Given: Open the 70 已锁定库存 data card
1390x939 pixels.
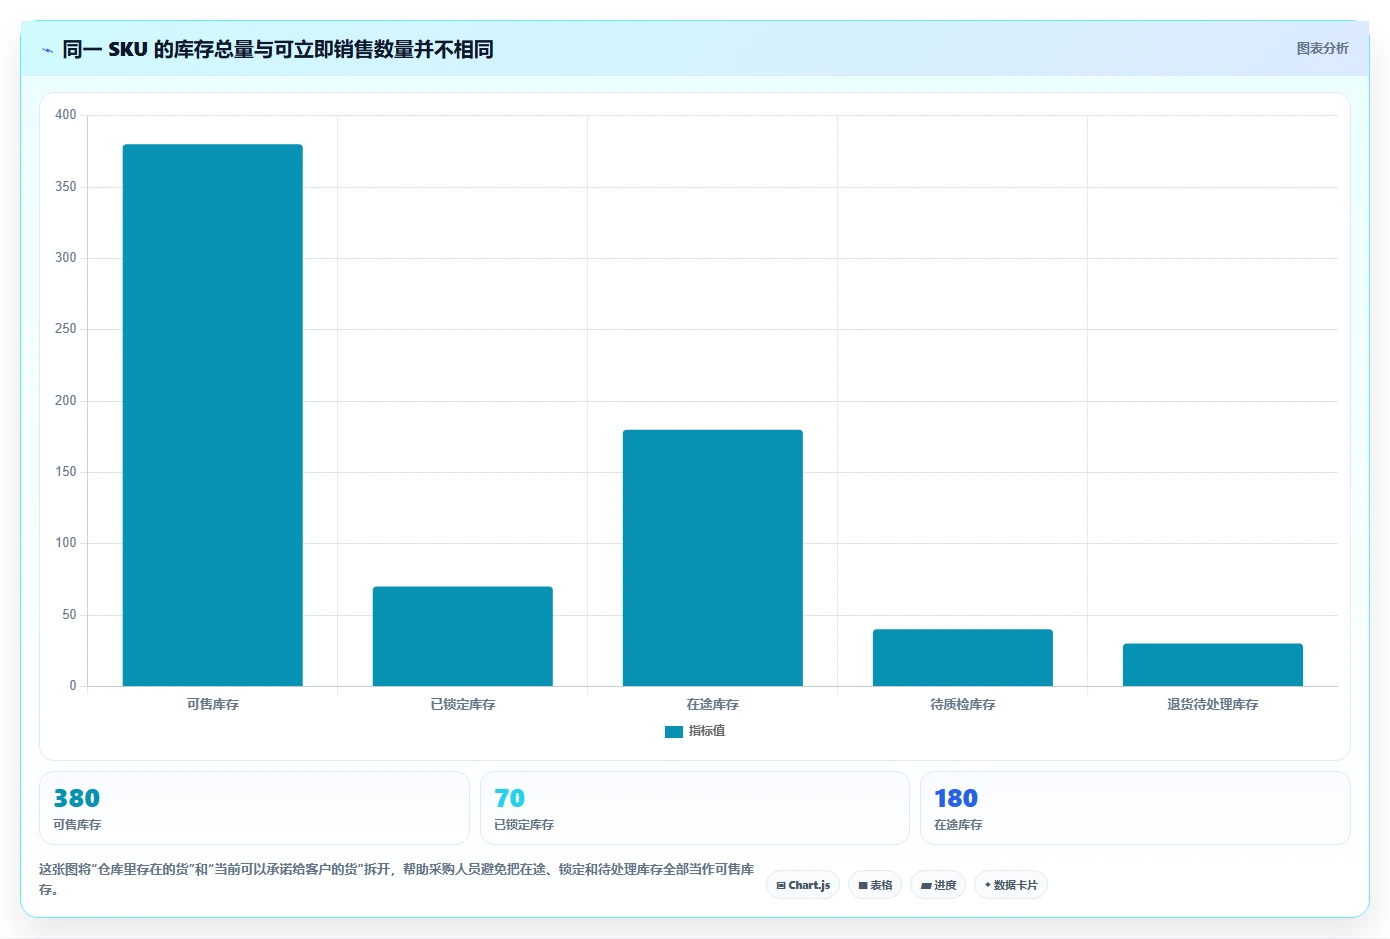Looking at the screenshot, I should [x=695, y=808].
